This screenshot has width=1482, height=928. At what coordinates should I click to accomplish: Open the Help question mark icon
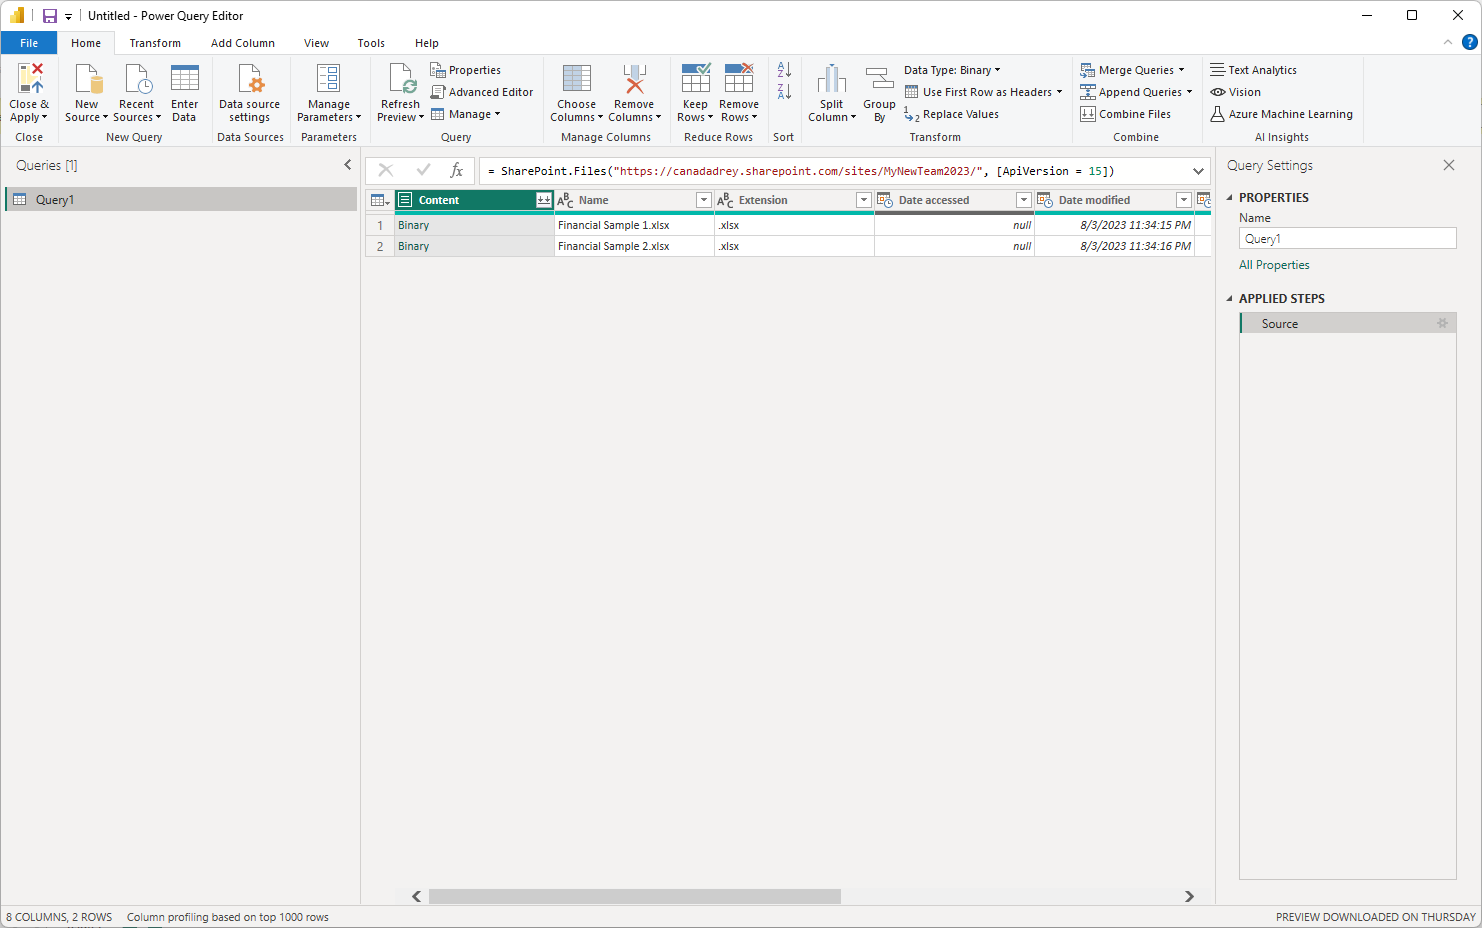point(1469,42)
